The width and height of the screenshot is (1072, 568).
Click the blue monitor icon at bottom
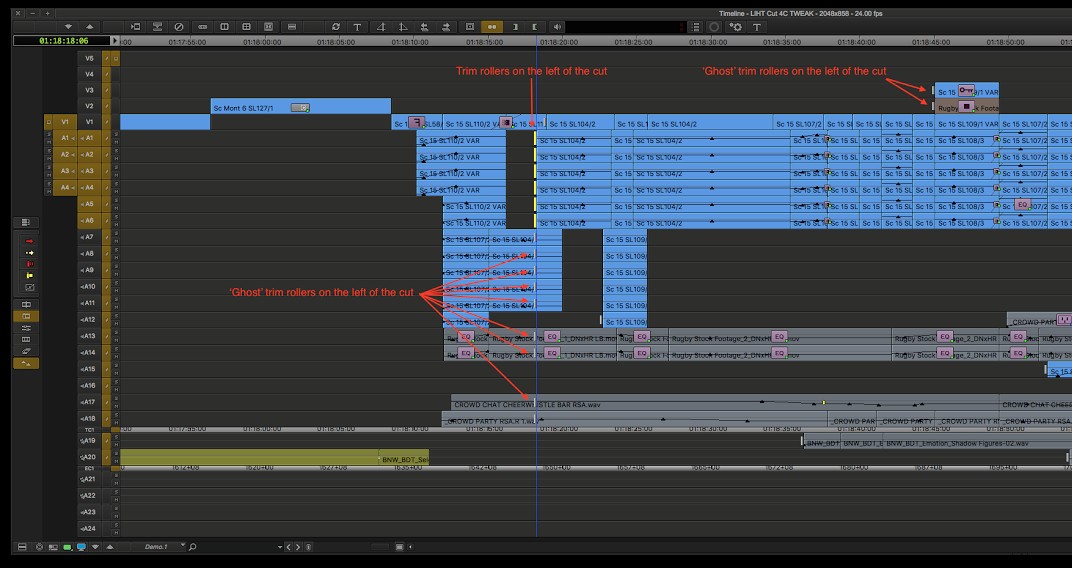point(81,547)
